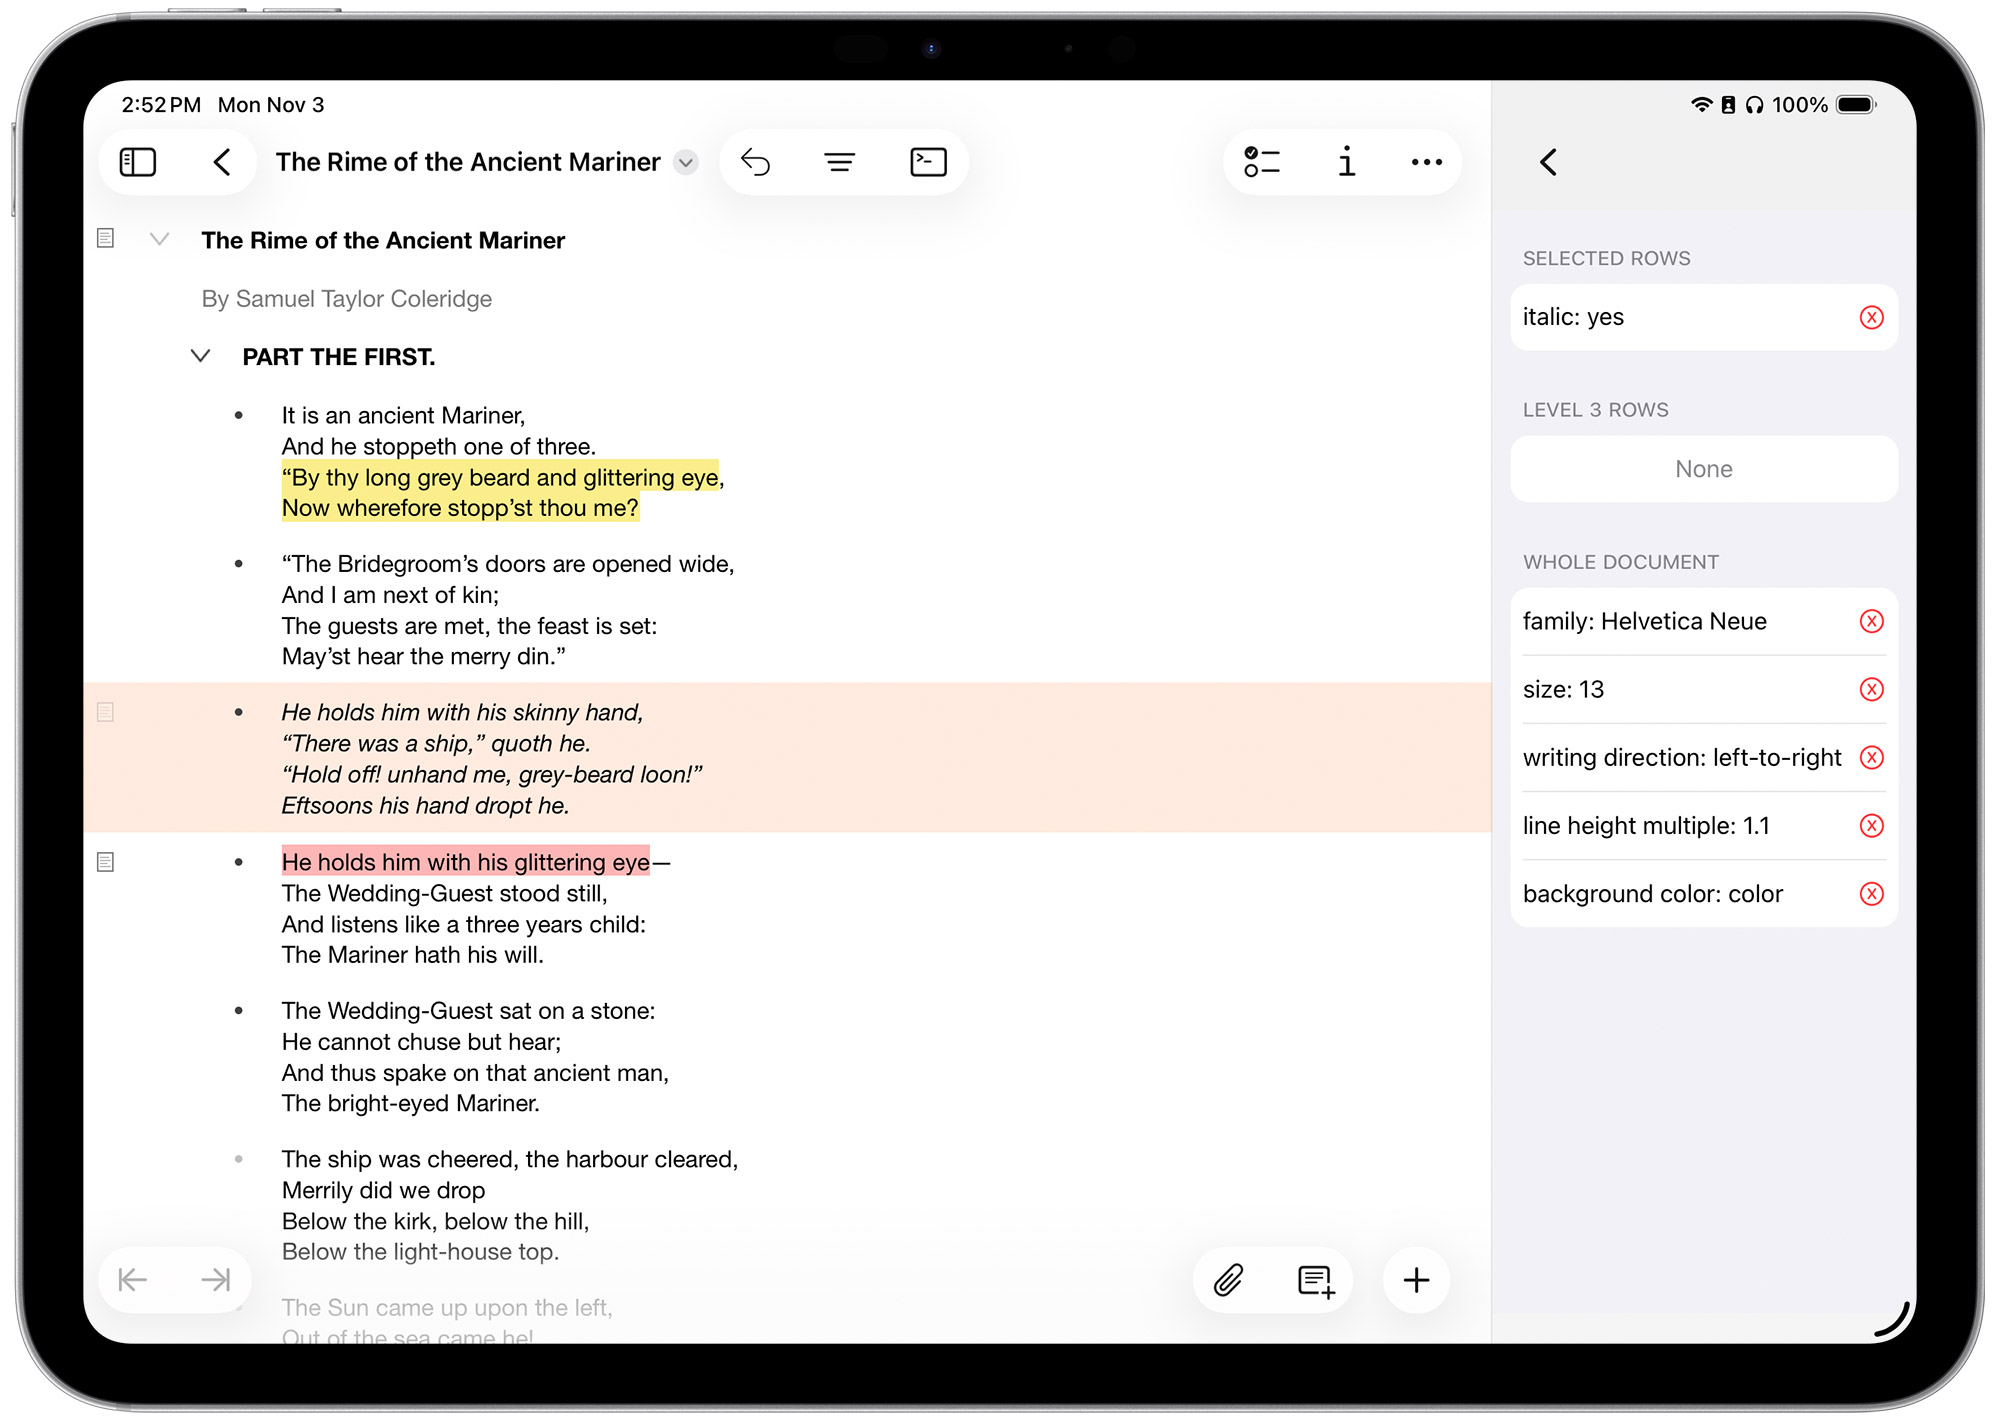Remove the italic: yes selected style
The height and width of the screenshot is (1424, 2000).
click(1871, 317)
